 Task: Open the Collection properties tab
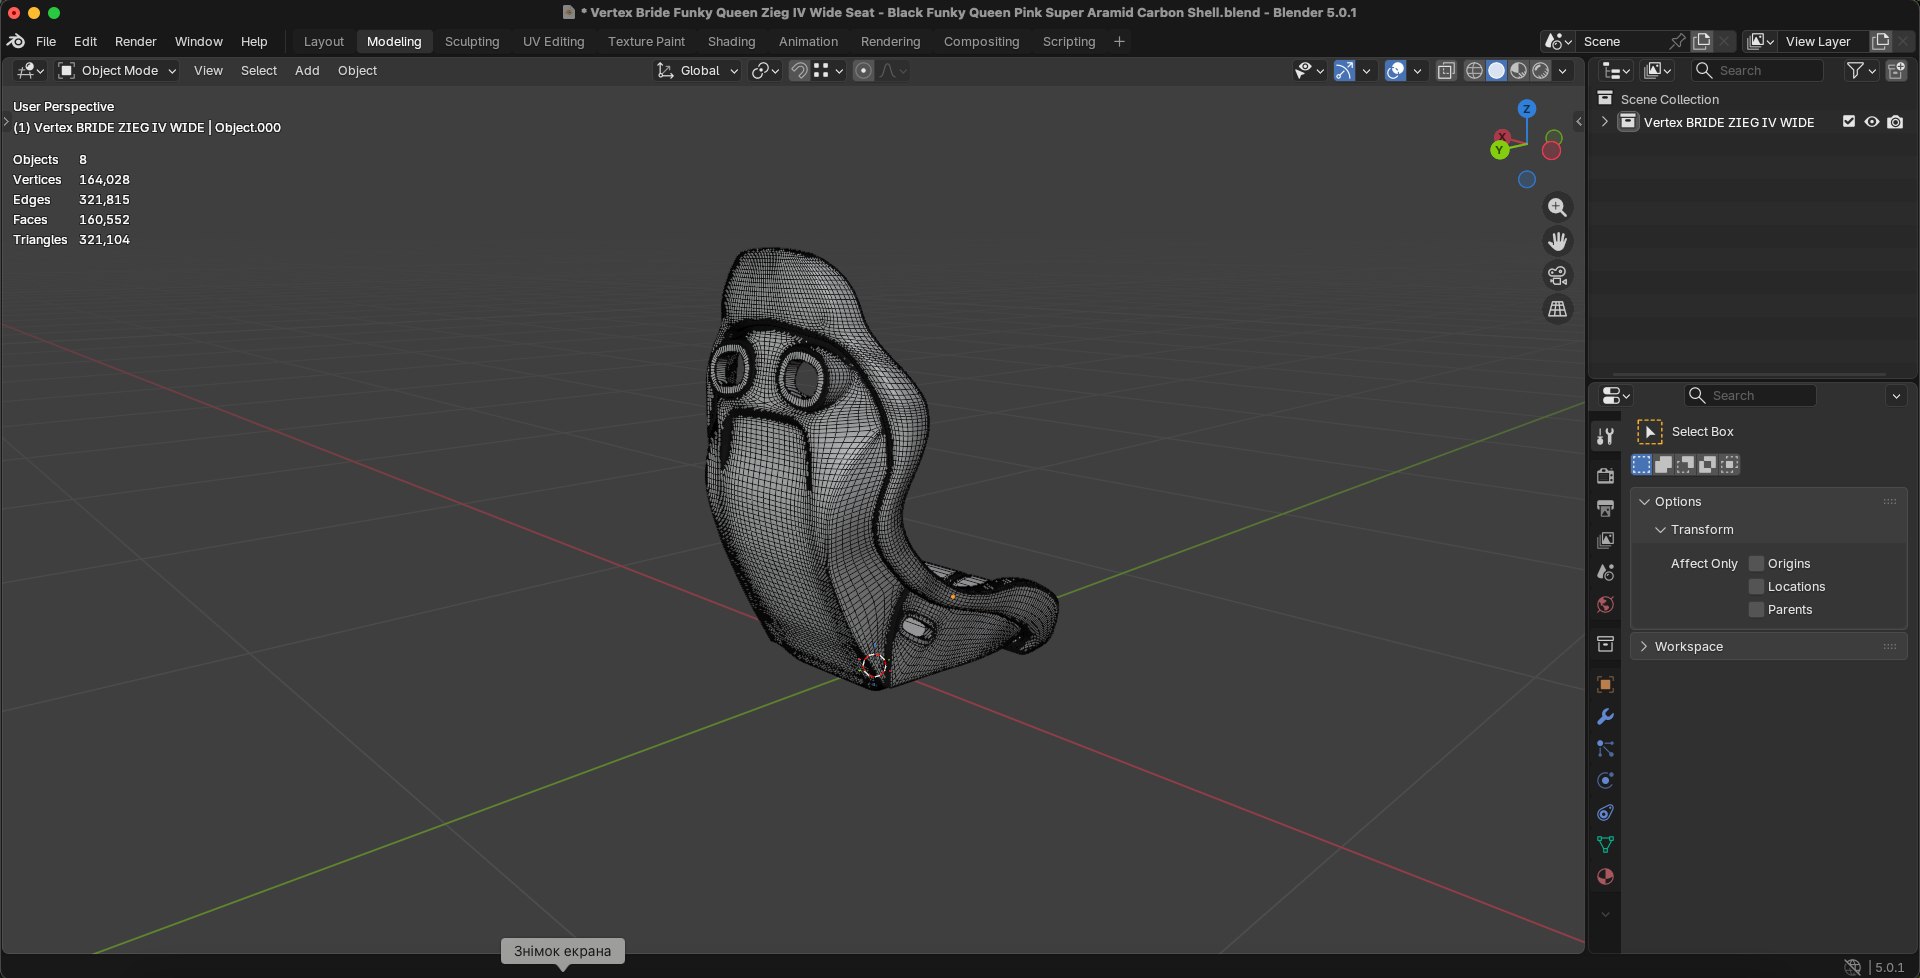(1605, 644)
